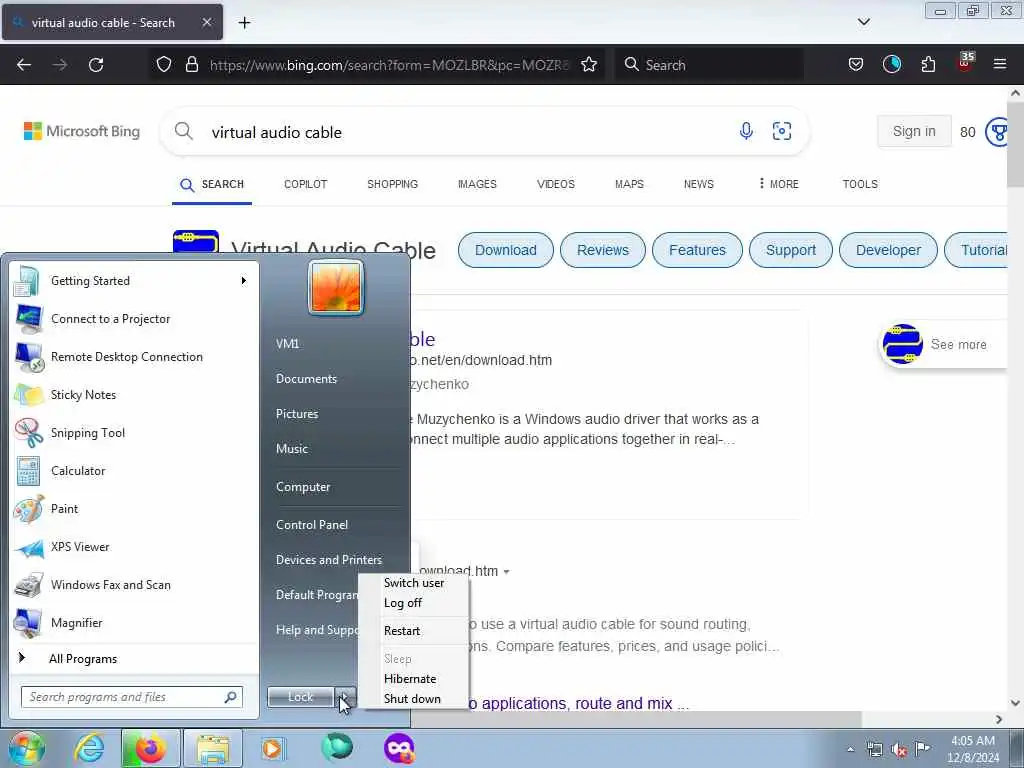The image size is (1024, 768).
Task: Open Internet Explorer from taskbar
Action: (89, 748)
